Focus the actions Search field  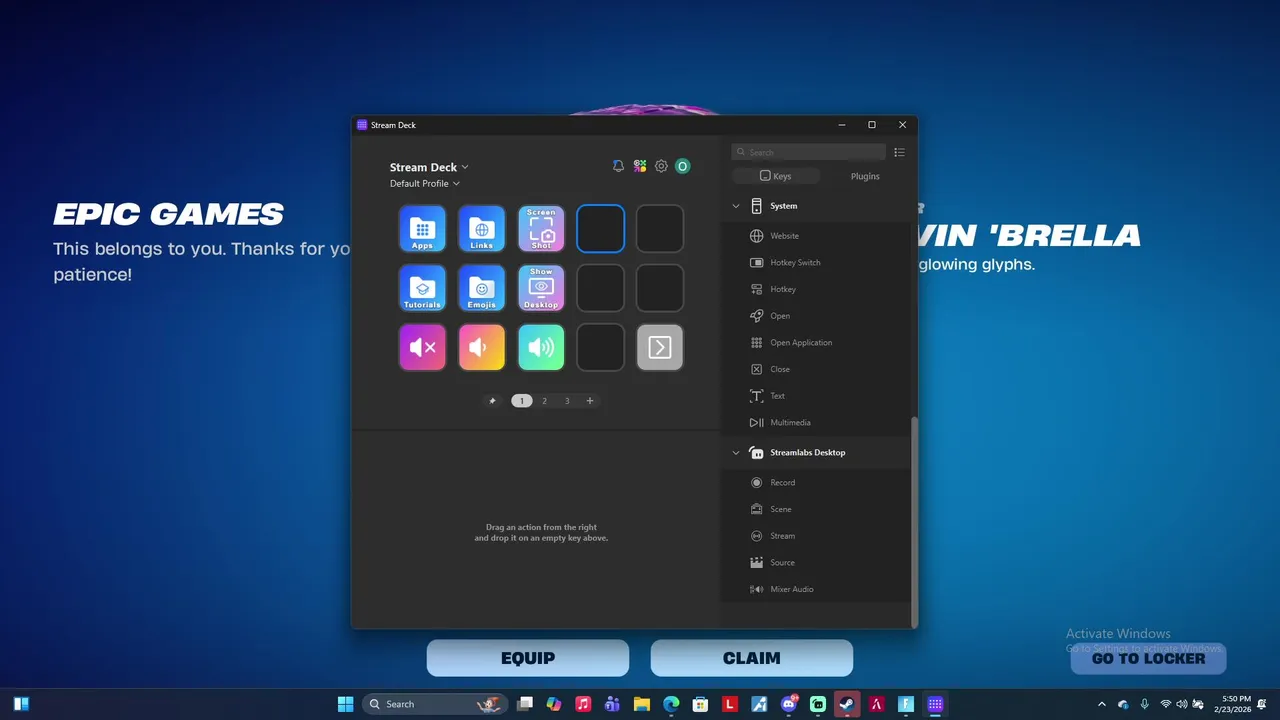pyautogui.click(x=809, y=152)
